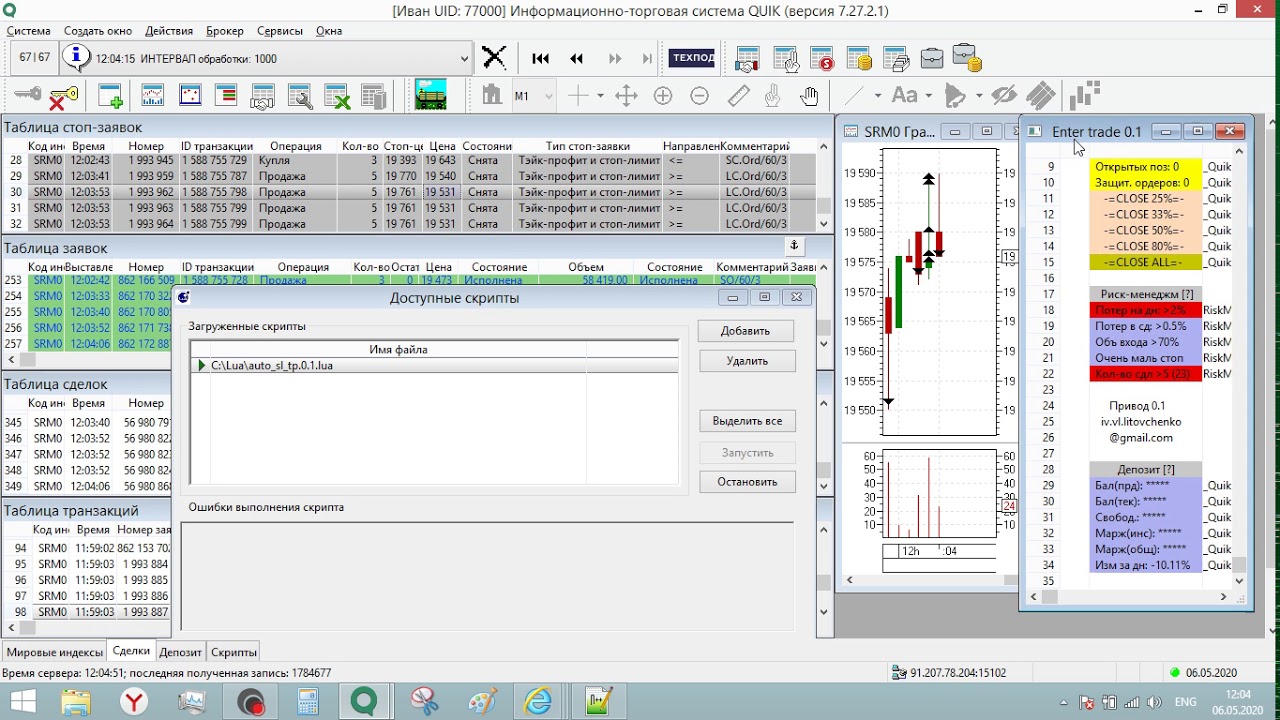Screen dimensions: 1280x720
Task: Open the Окна menu
Action: pos(329,31)
